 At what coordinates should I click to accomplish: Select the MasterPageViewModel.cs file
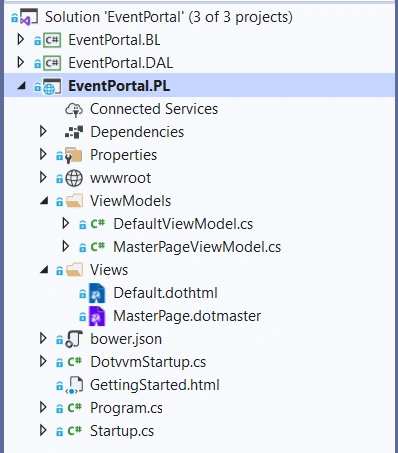[197, 247]
